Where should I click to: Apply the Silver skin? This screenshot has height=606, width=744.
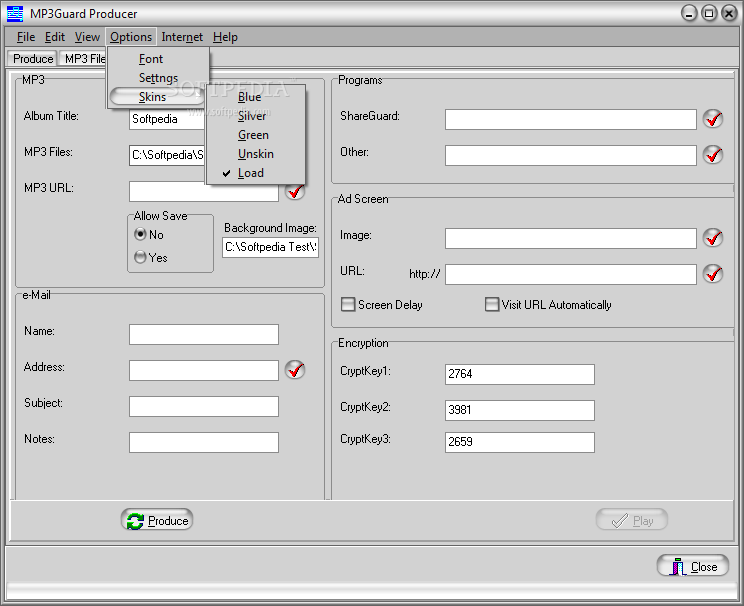pyautogui.click(x=256, y=116)
